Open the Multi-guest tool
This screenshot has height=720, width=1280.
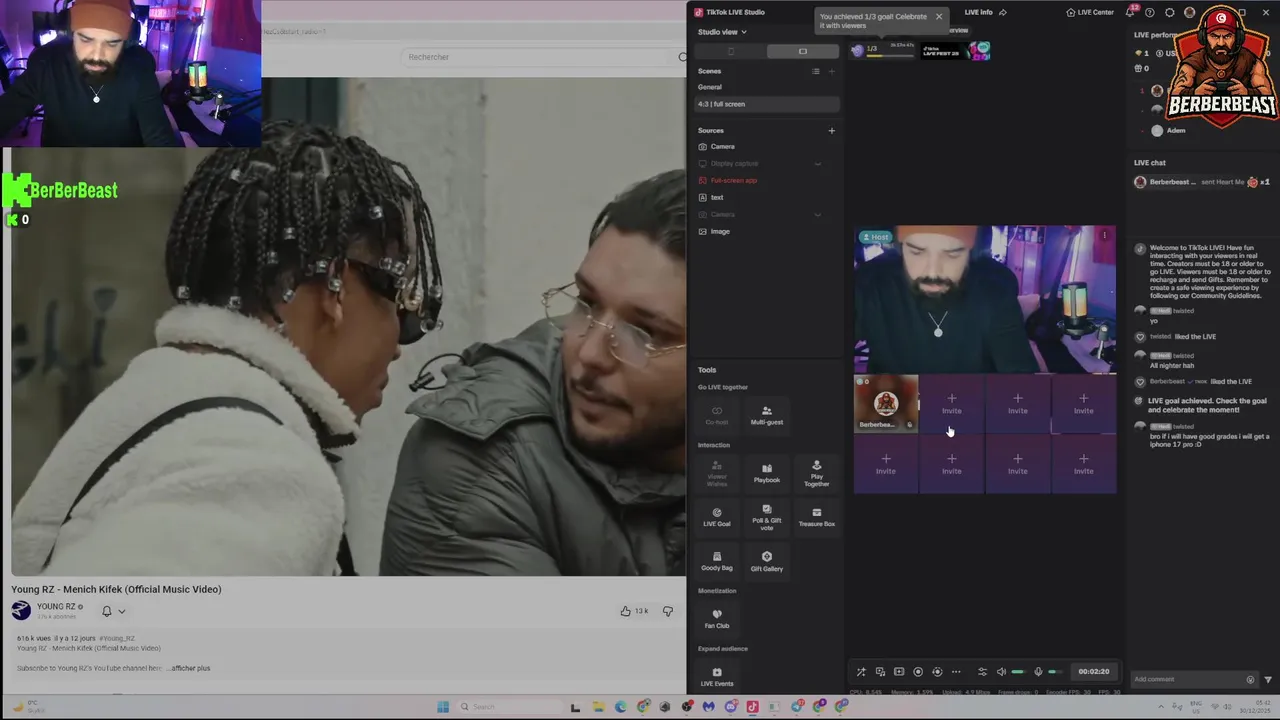point(767,415)
